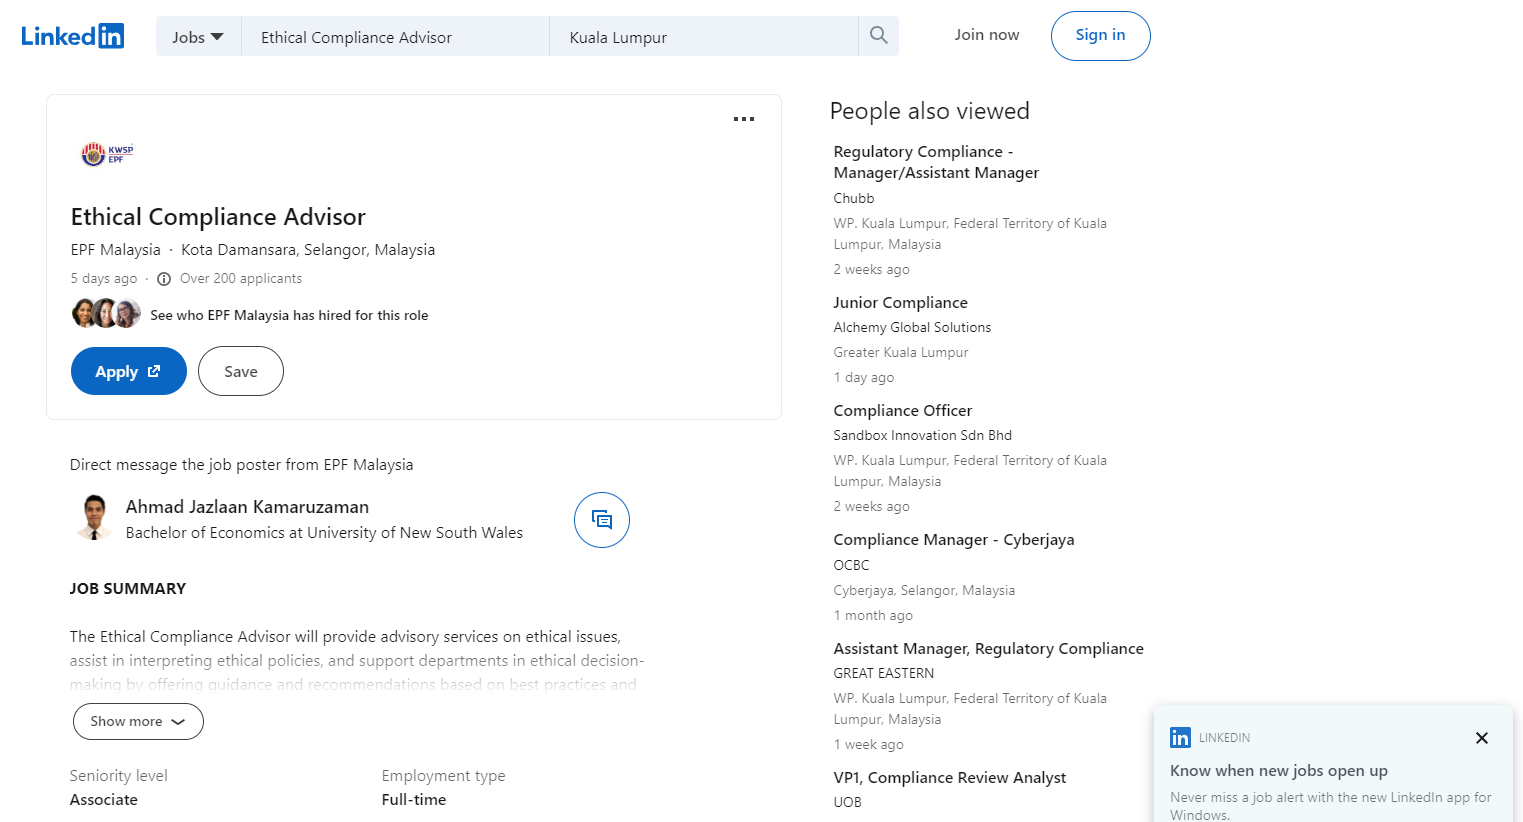Screen dimensions: 1523x822
Task: Open Regulatory Compliance Manager job at Chubb
Action: pyautogui.click(x=936, y=162)
